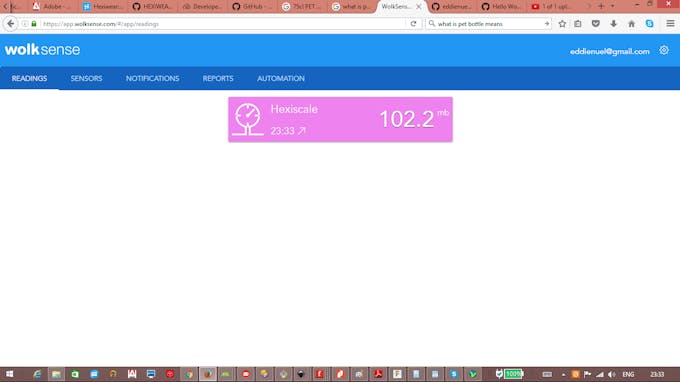Viewport: 680px width, 382px height.
Task: Click the wolksense logo
Action: (x=42, y=49)
